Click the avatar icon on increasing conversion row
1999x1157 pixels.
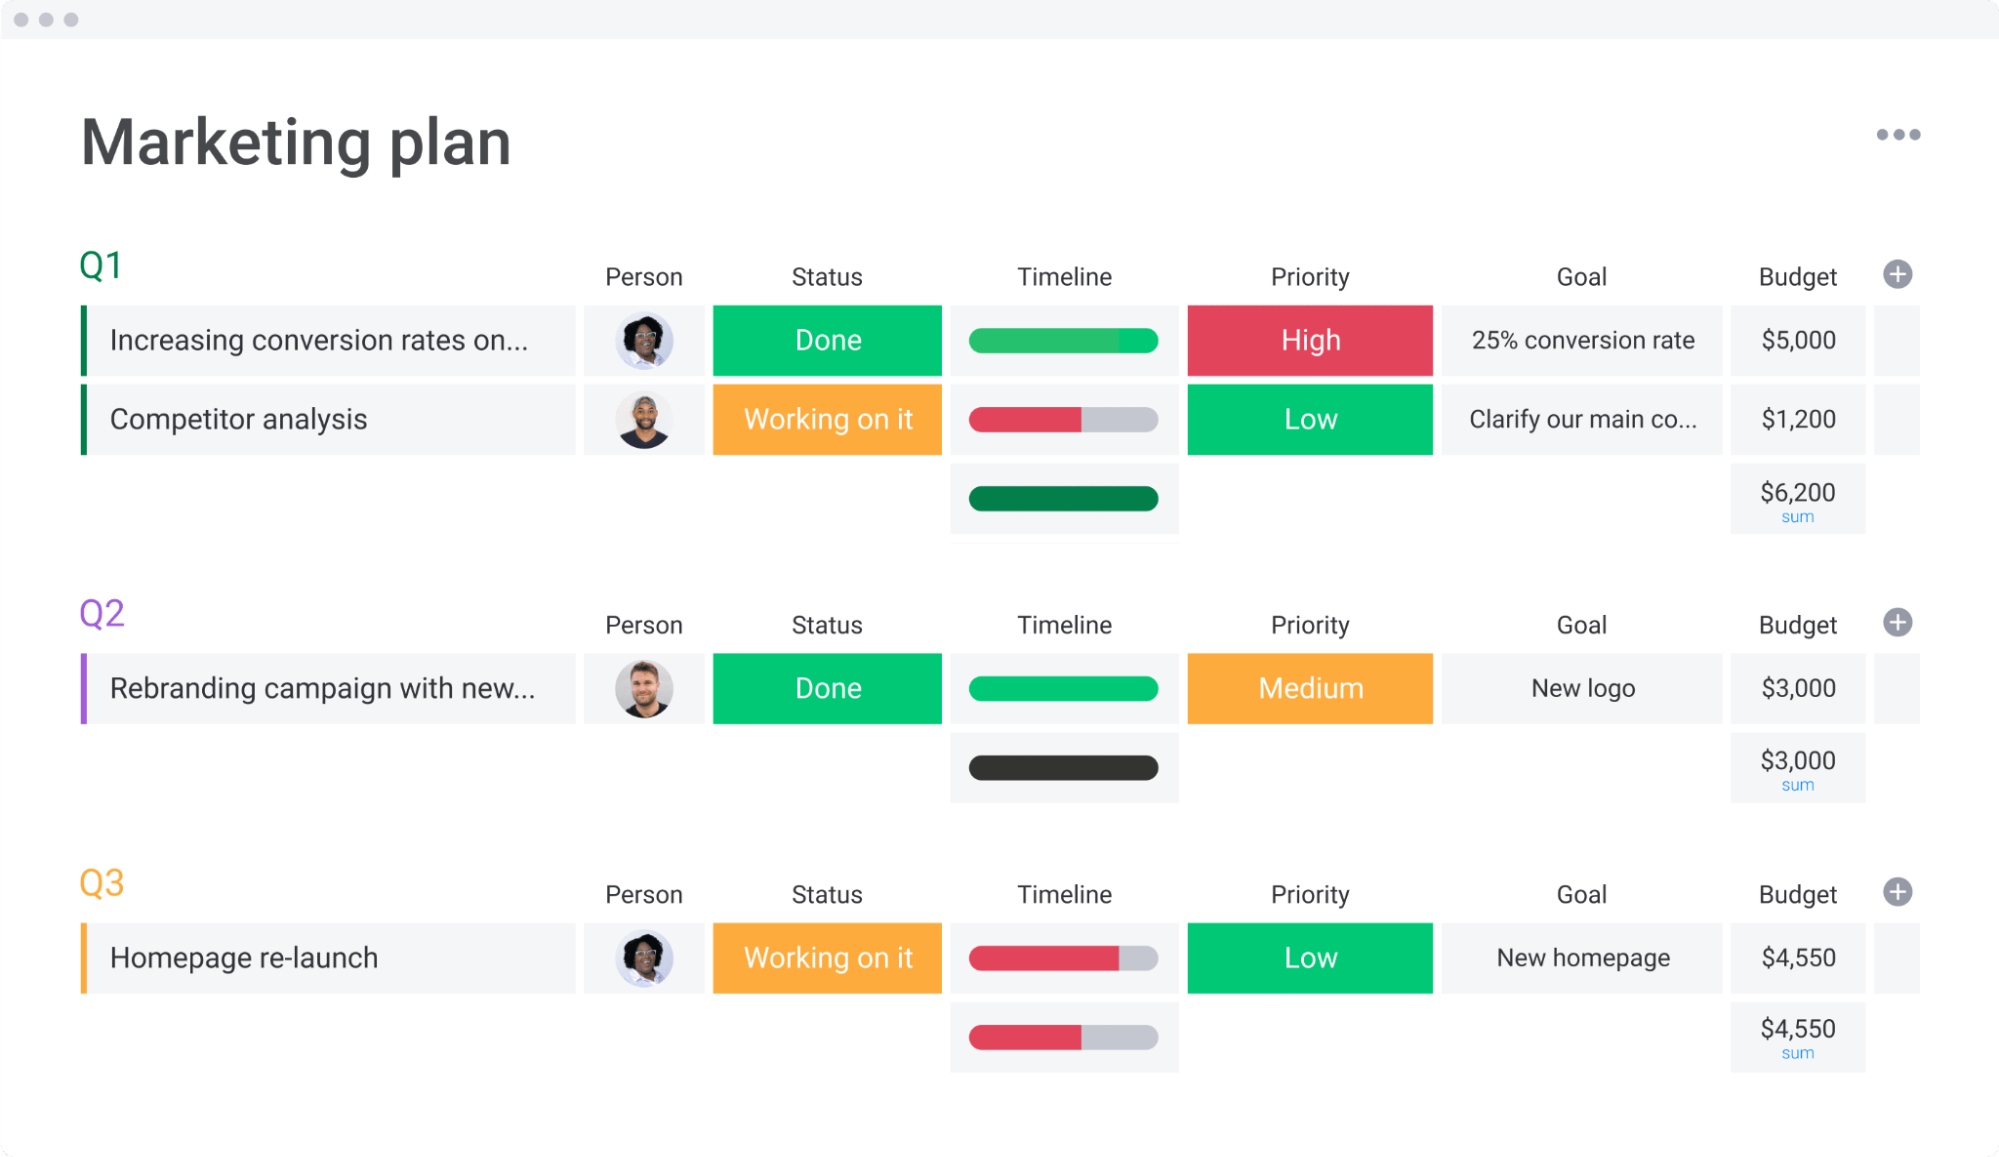[x=642, y=340]
